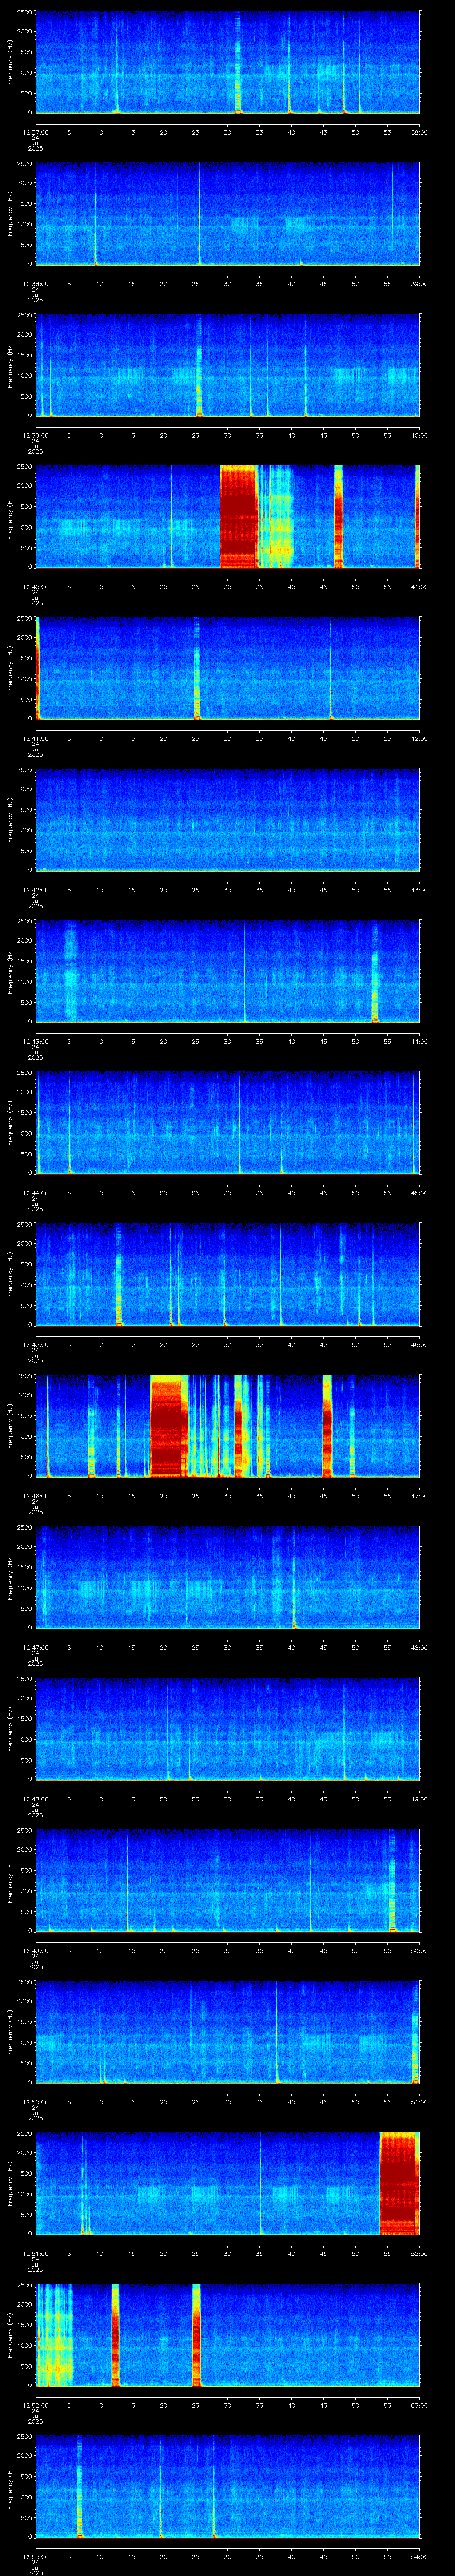The width and height of the screenshot is (455, 2576).
Task: Click the red burst near 25s in 12:52 spectrogram
Action: pos(196,2334)
